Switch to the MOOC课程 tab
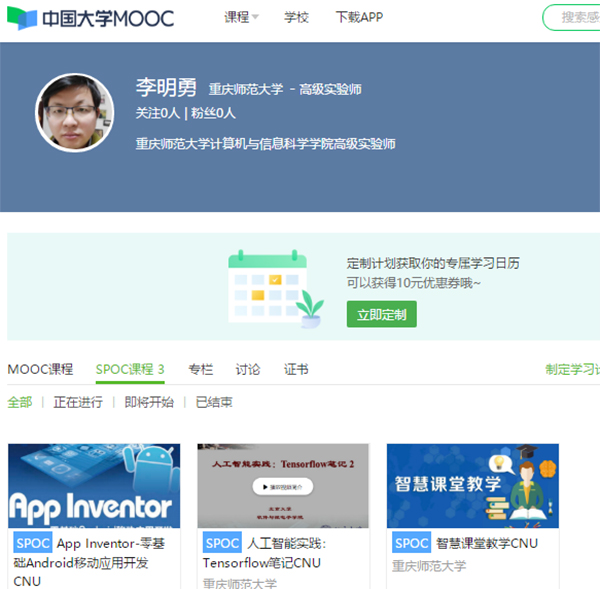Image resolution: width=600 pixels, height=589 pixels. click(x=40, y=369)
